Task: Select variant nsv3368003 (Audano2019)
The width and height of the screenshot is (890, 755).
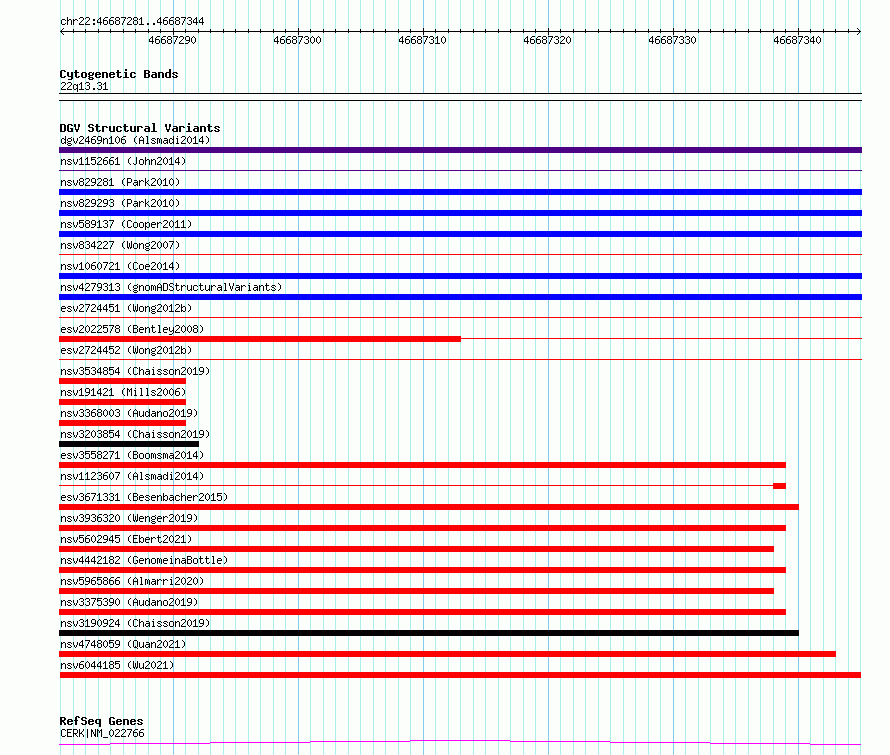Action: point(129,413)
